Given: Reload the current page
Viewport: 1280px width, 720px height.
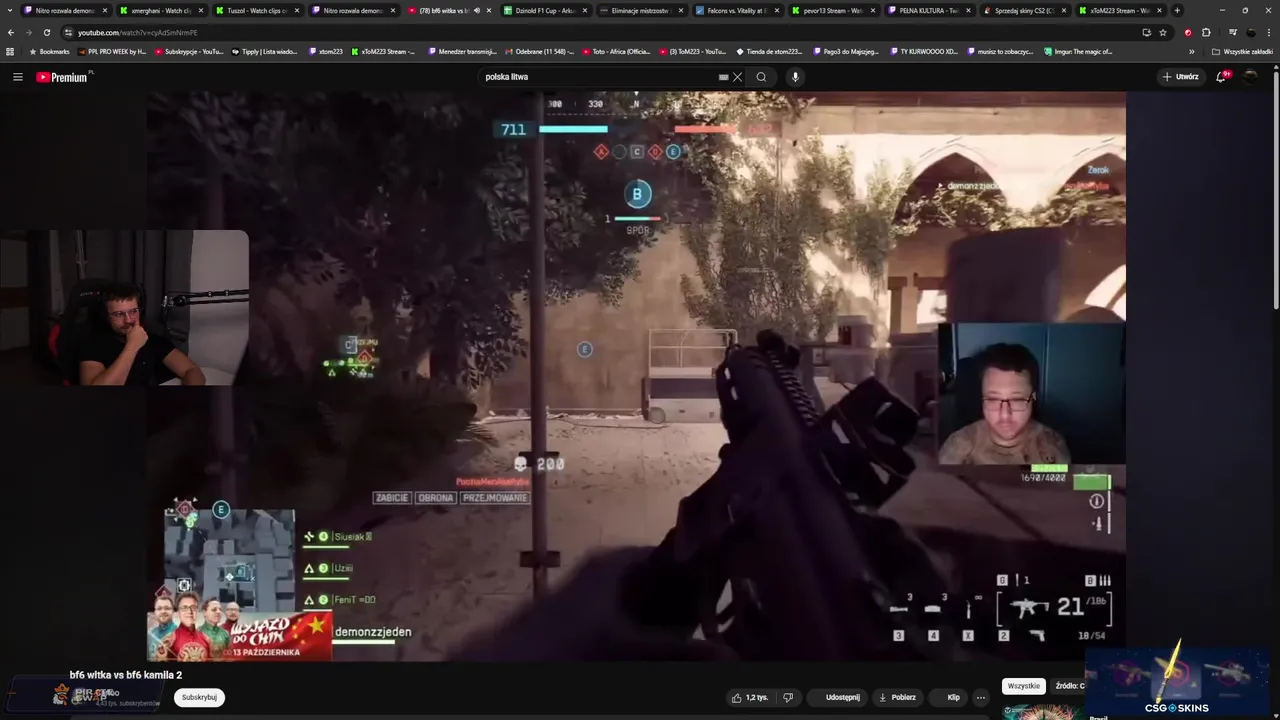Looking at the screenshot, I should (x=46, y=32).
